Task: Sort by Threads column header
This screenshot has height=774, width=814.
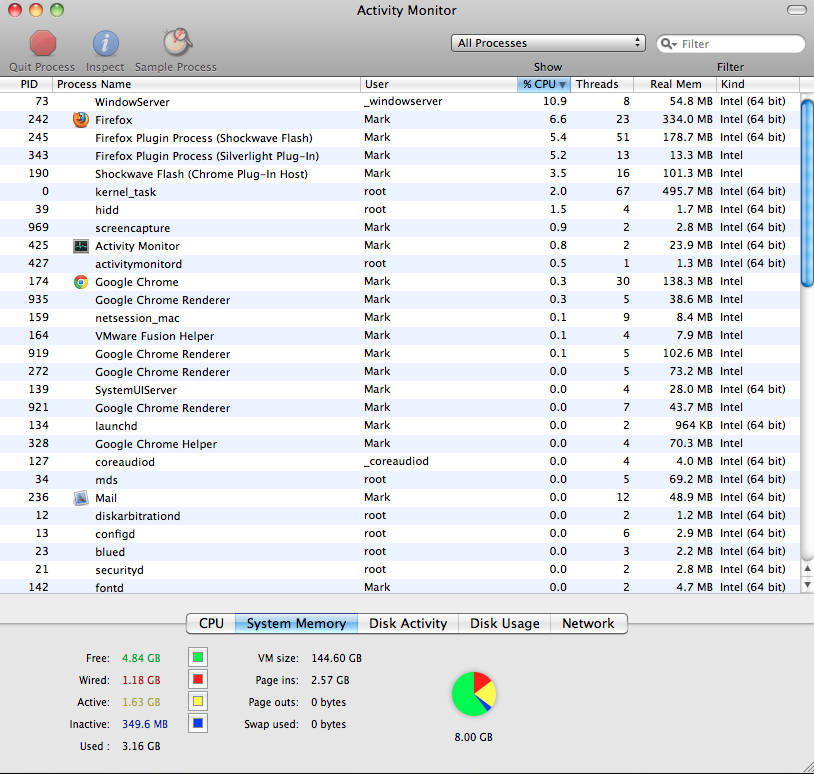Action: 602,84
